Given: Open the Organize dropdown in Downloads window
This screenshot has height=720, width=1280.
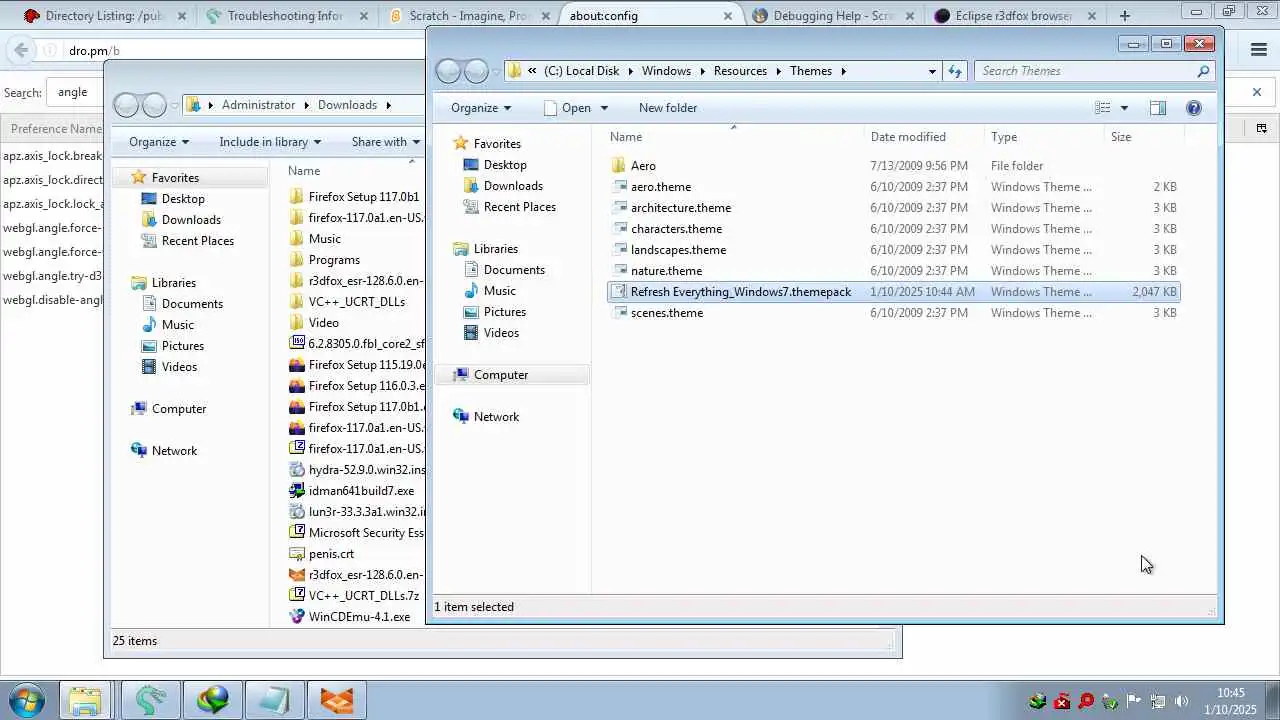Looking at the screenshot, I should tap(159, 142).
